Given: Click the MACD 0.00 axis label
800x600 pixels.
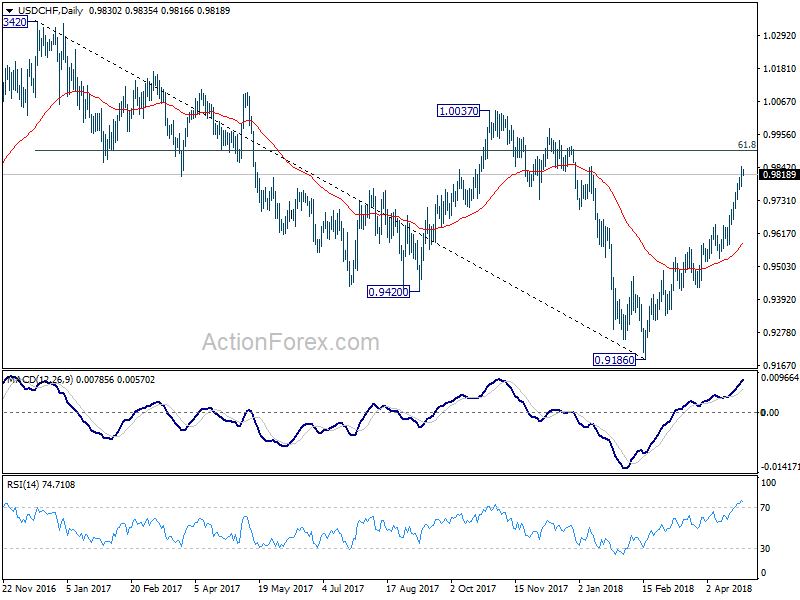Looking at the screenshot, I should pyautogui.click(x=769, y=412).
